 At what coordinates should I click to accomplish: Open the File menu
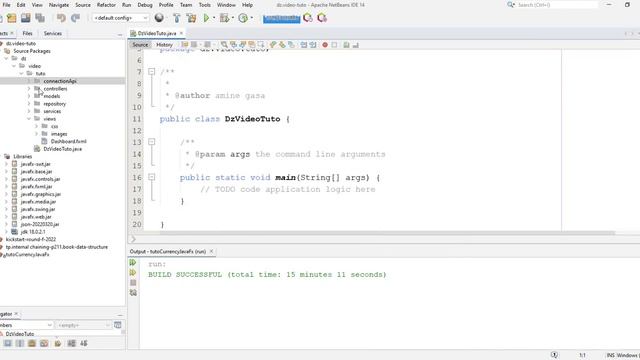(x=7, y=5)
